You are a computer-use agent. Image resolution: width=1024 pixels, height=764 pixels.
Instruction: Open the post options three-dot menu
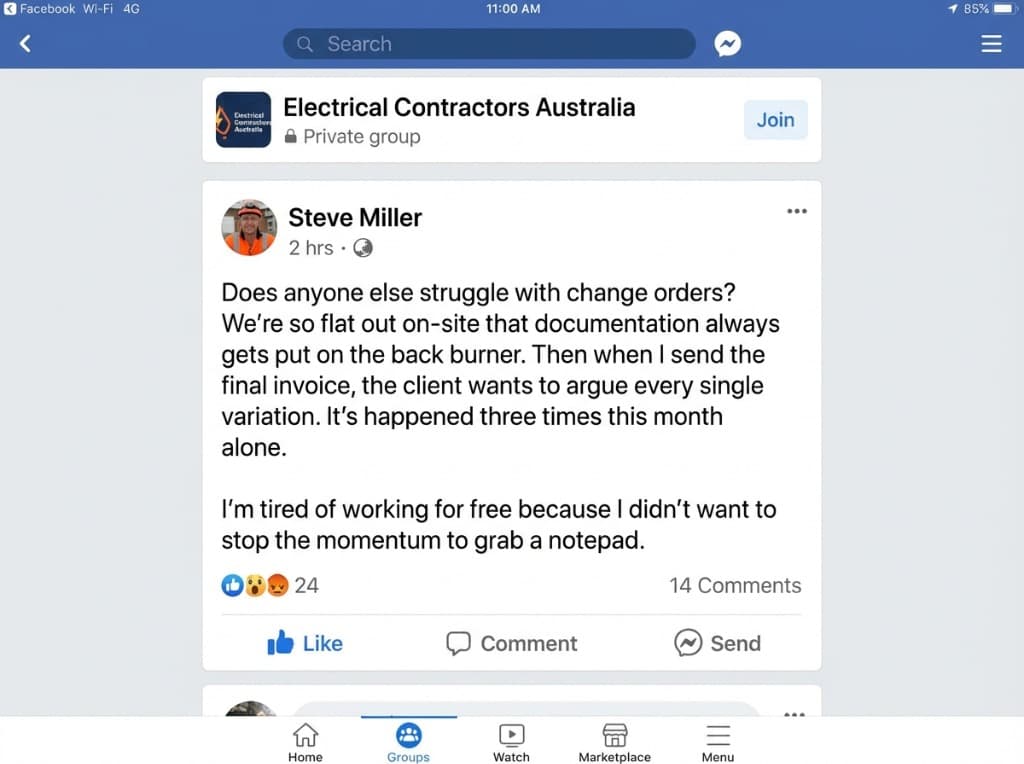796,211
